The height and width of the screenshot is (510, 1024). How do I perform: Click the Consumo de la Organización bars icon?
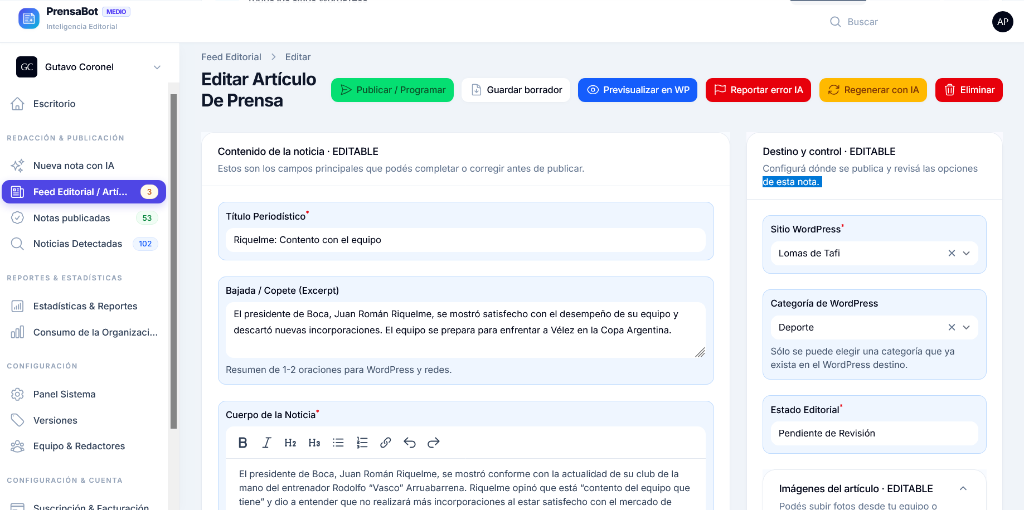pos(18,332)
